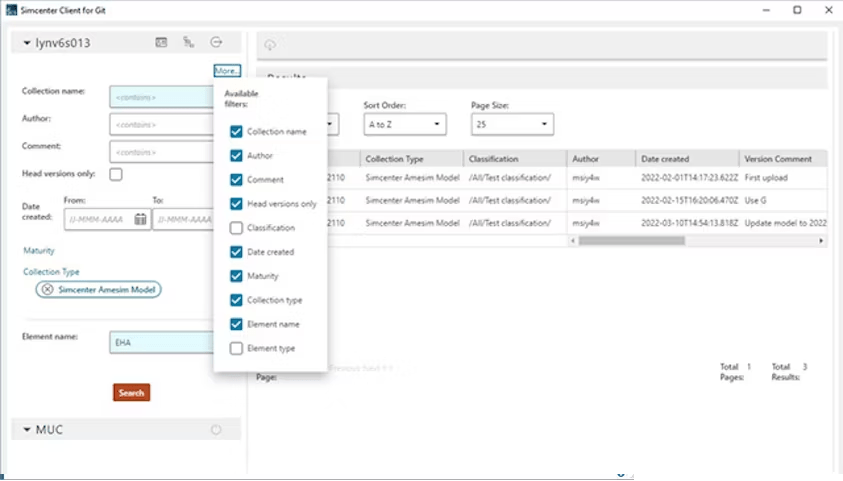Image resolution: width=843 pixels, height=481 pixels.
Task: Click the circled minus icon beside lynv6s013
Action: (x=216, y=42)
